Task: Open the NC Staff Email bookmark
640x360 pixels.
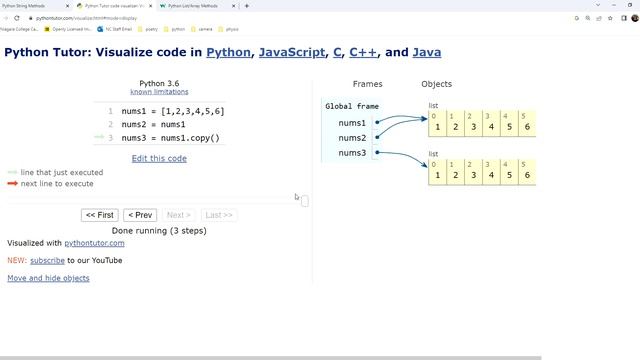Action: 115,29
